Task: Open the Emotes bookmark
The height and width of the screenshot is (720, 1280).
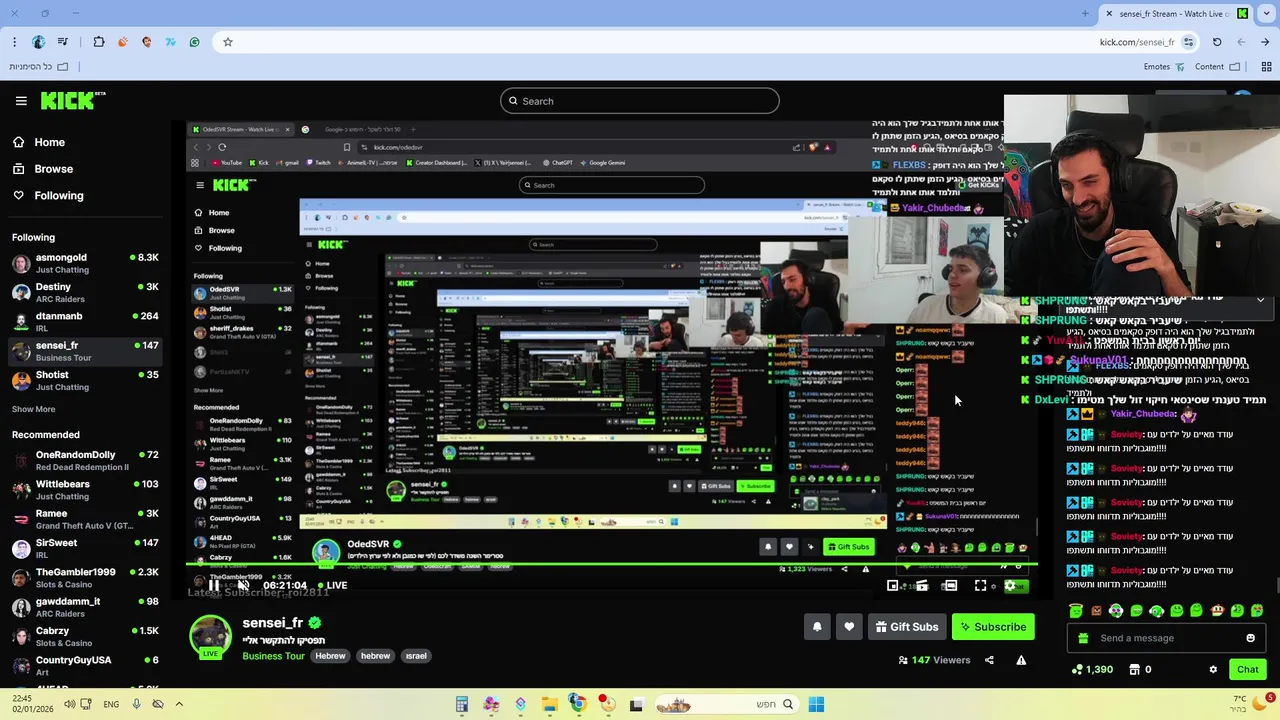Action: [1164, 67]
